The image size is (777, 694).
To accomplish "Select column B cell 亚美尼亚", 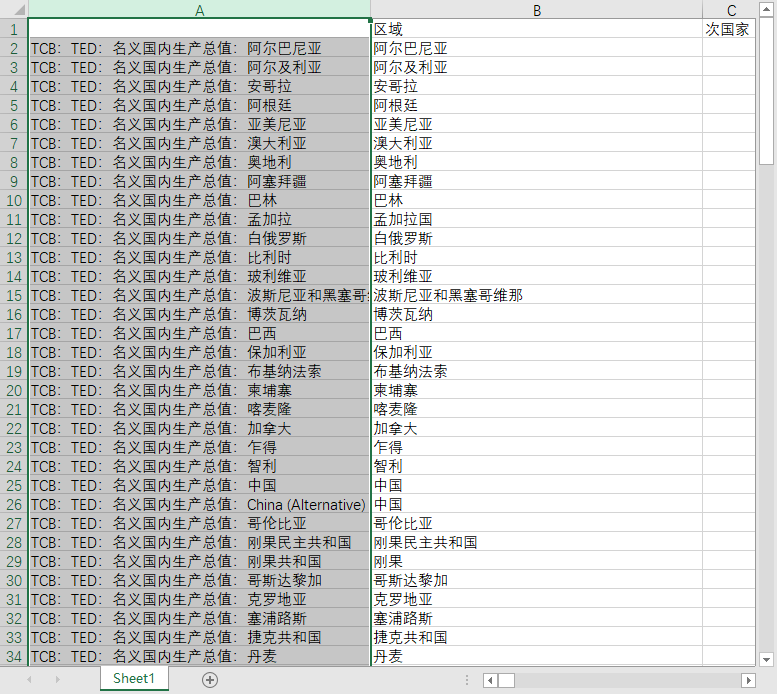I will [537, 124].
